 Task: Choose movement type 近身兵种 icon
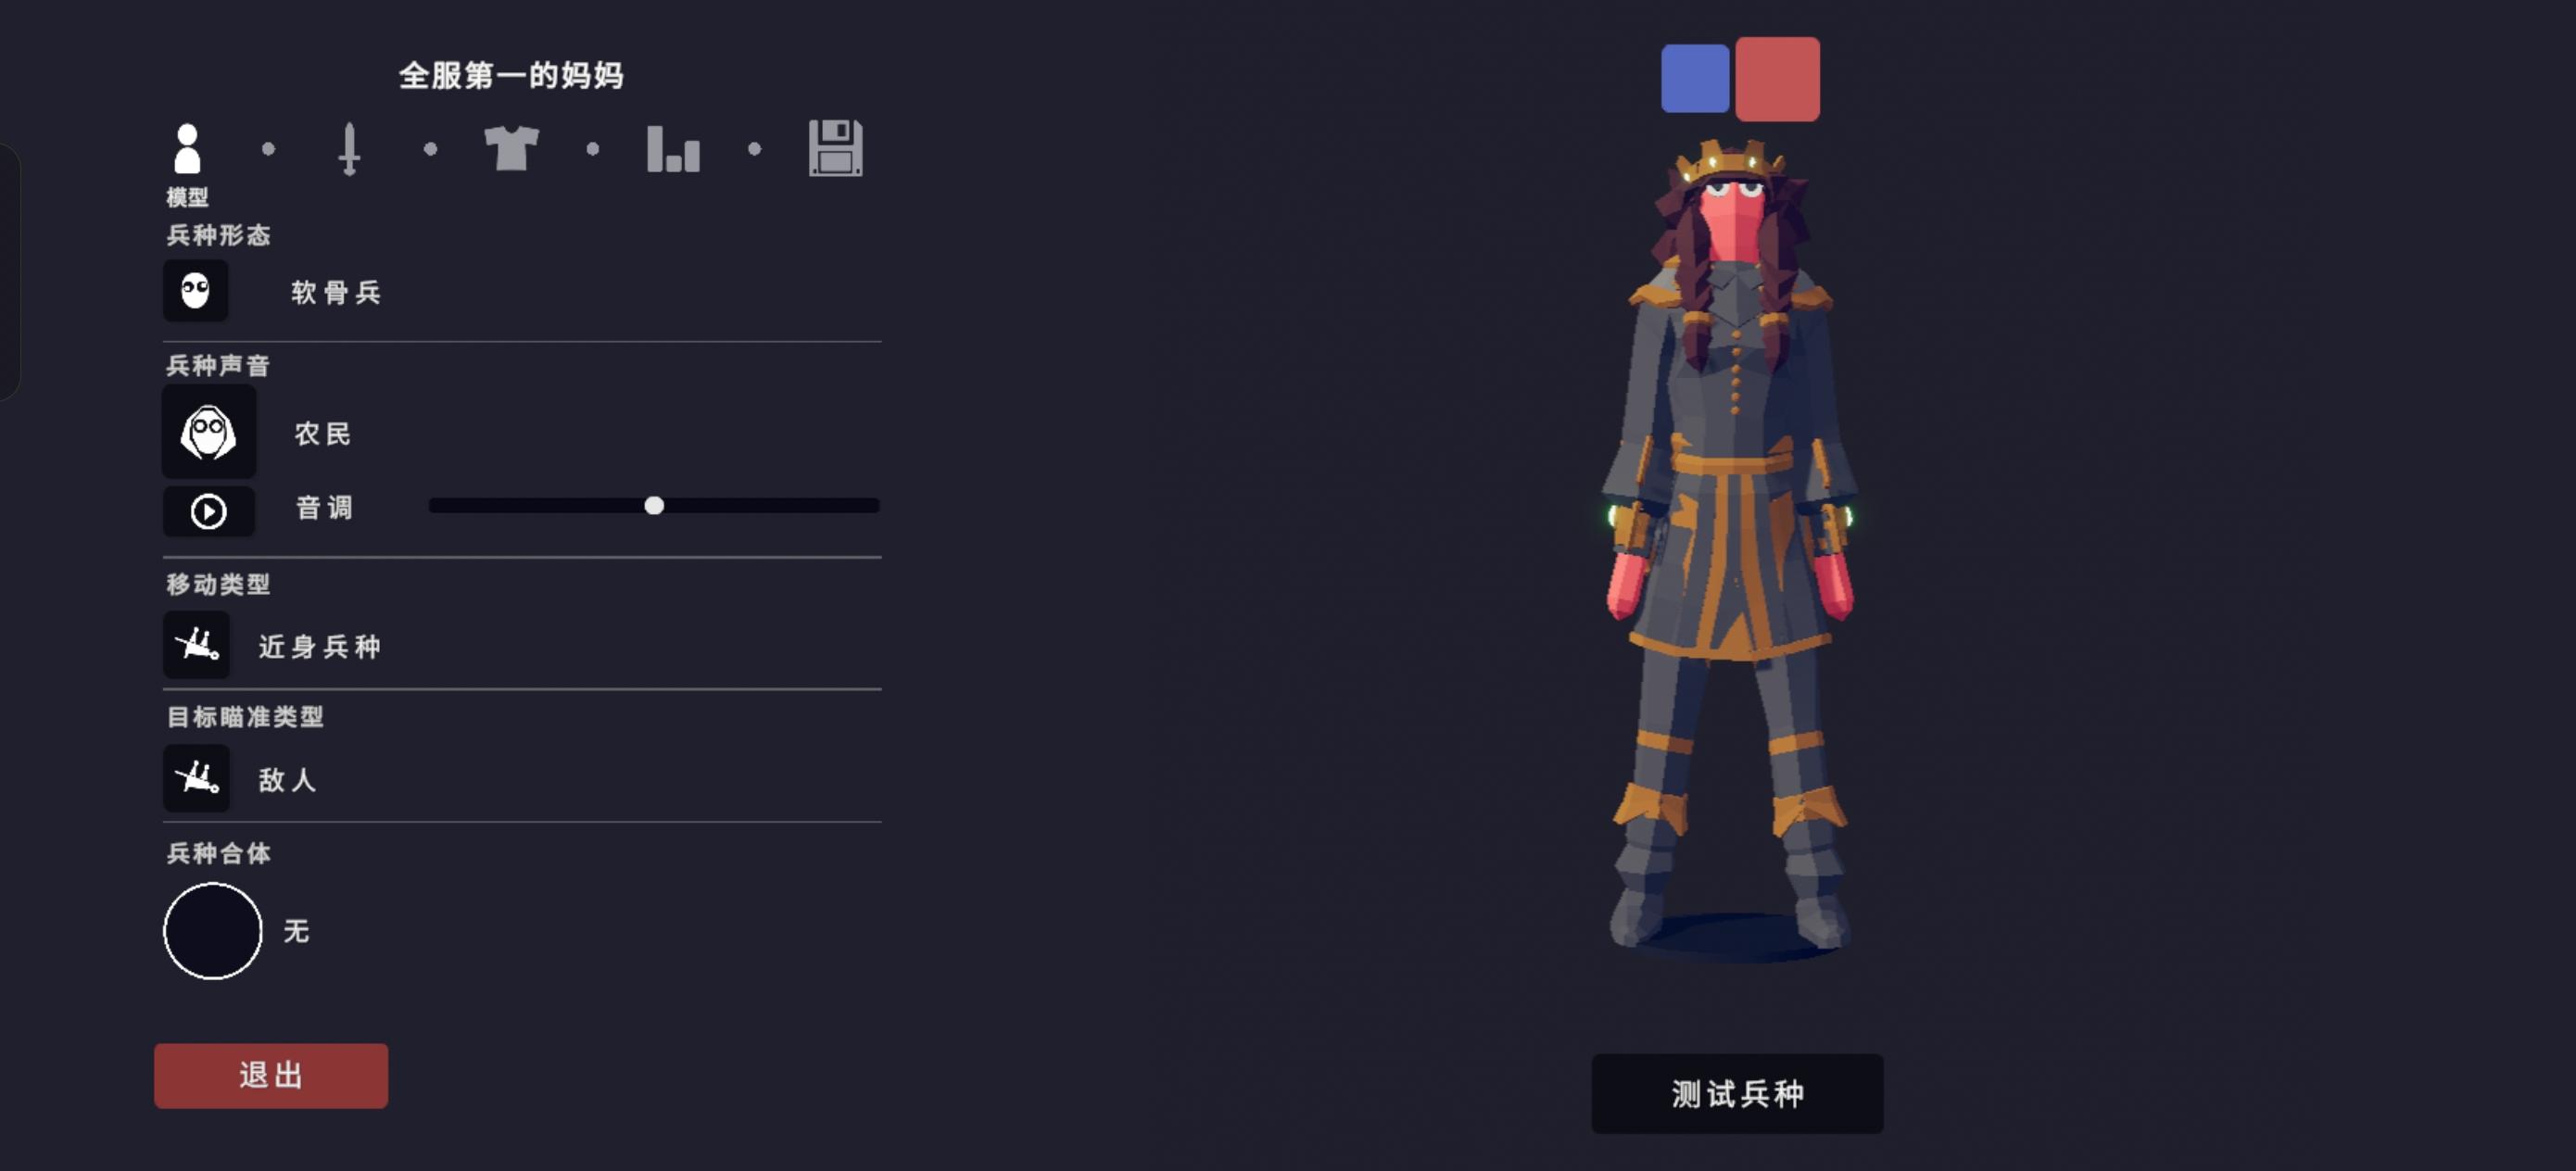click(197, 645)
